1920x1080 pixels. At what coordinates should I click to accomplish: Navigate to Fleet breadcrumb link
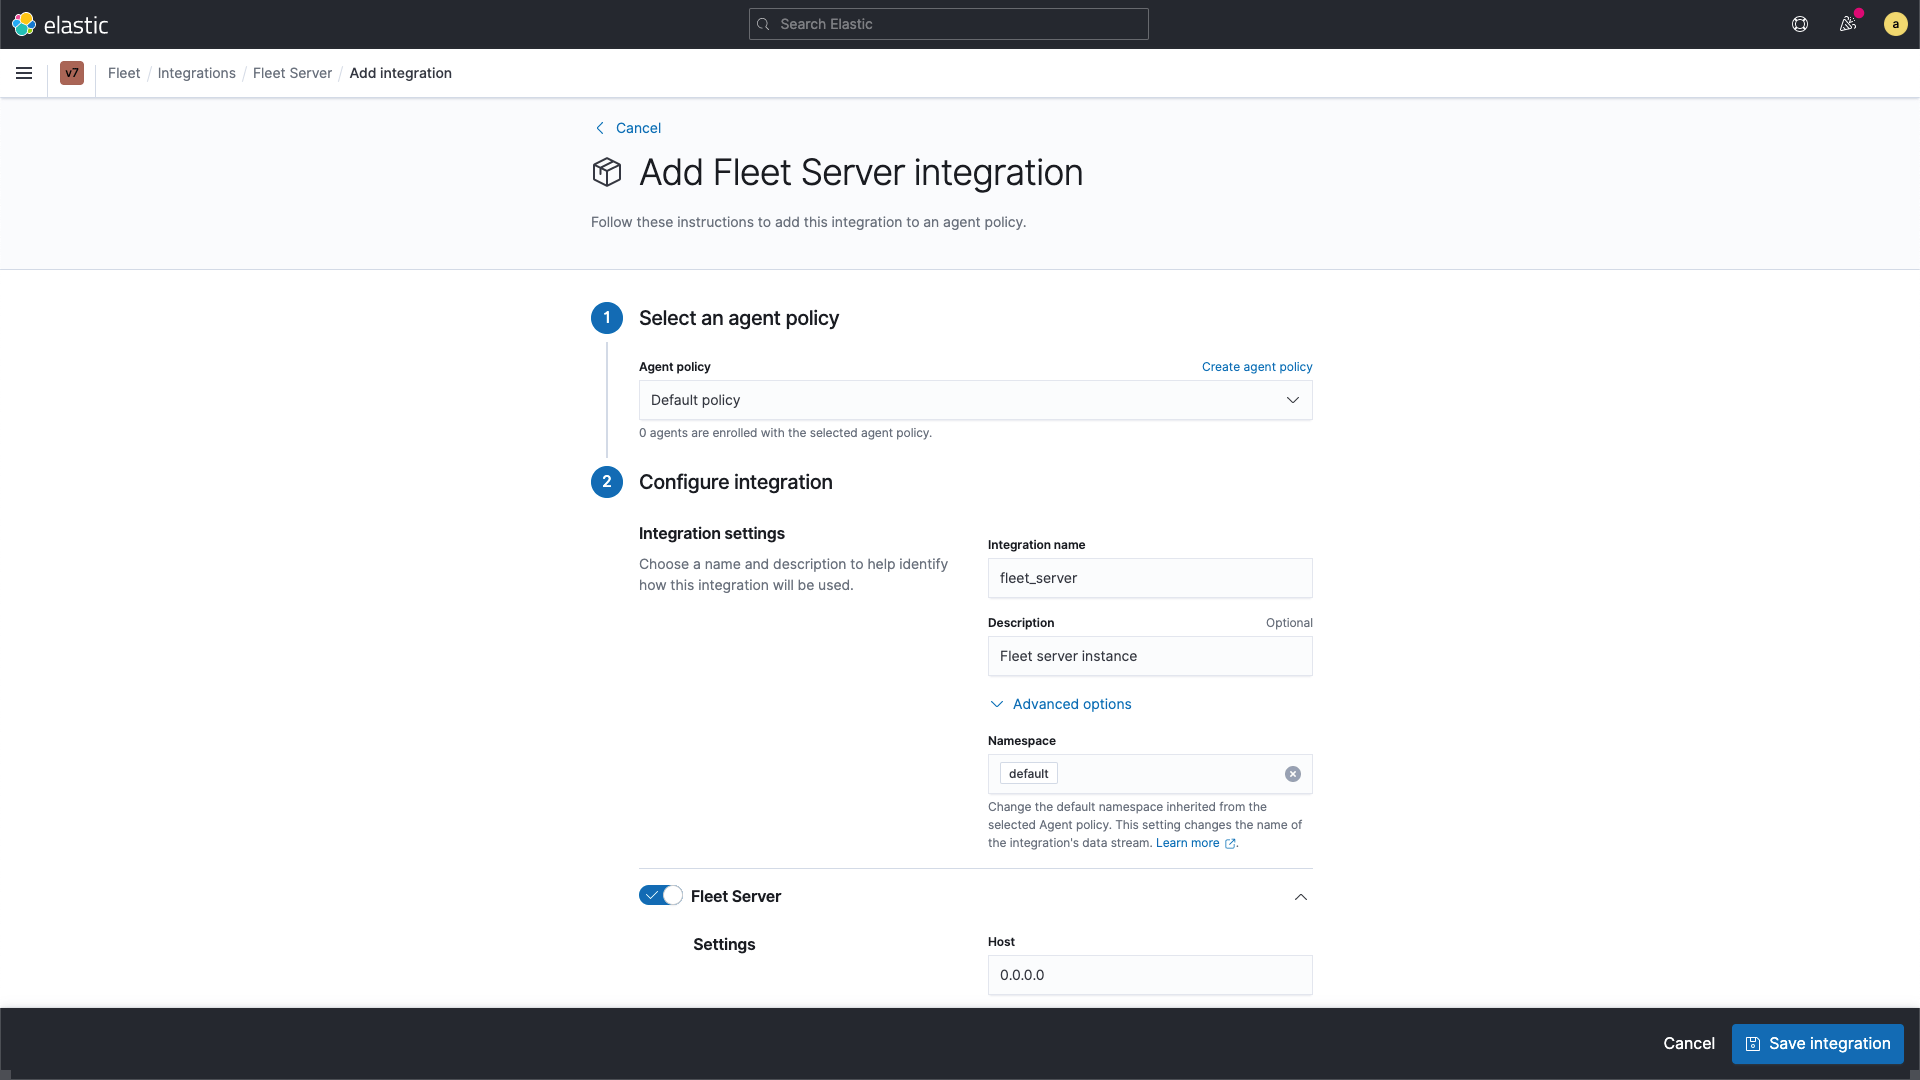[124, 73]
